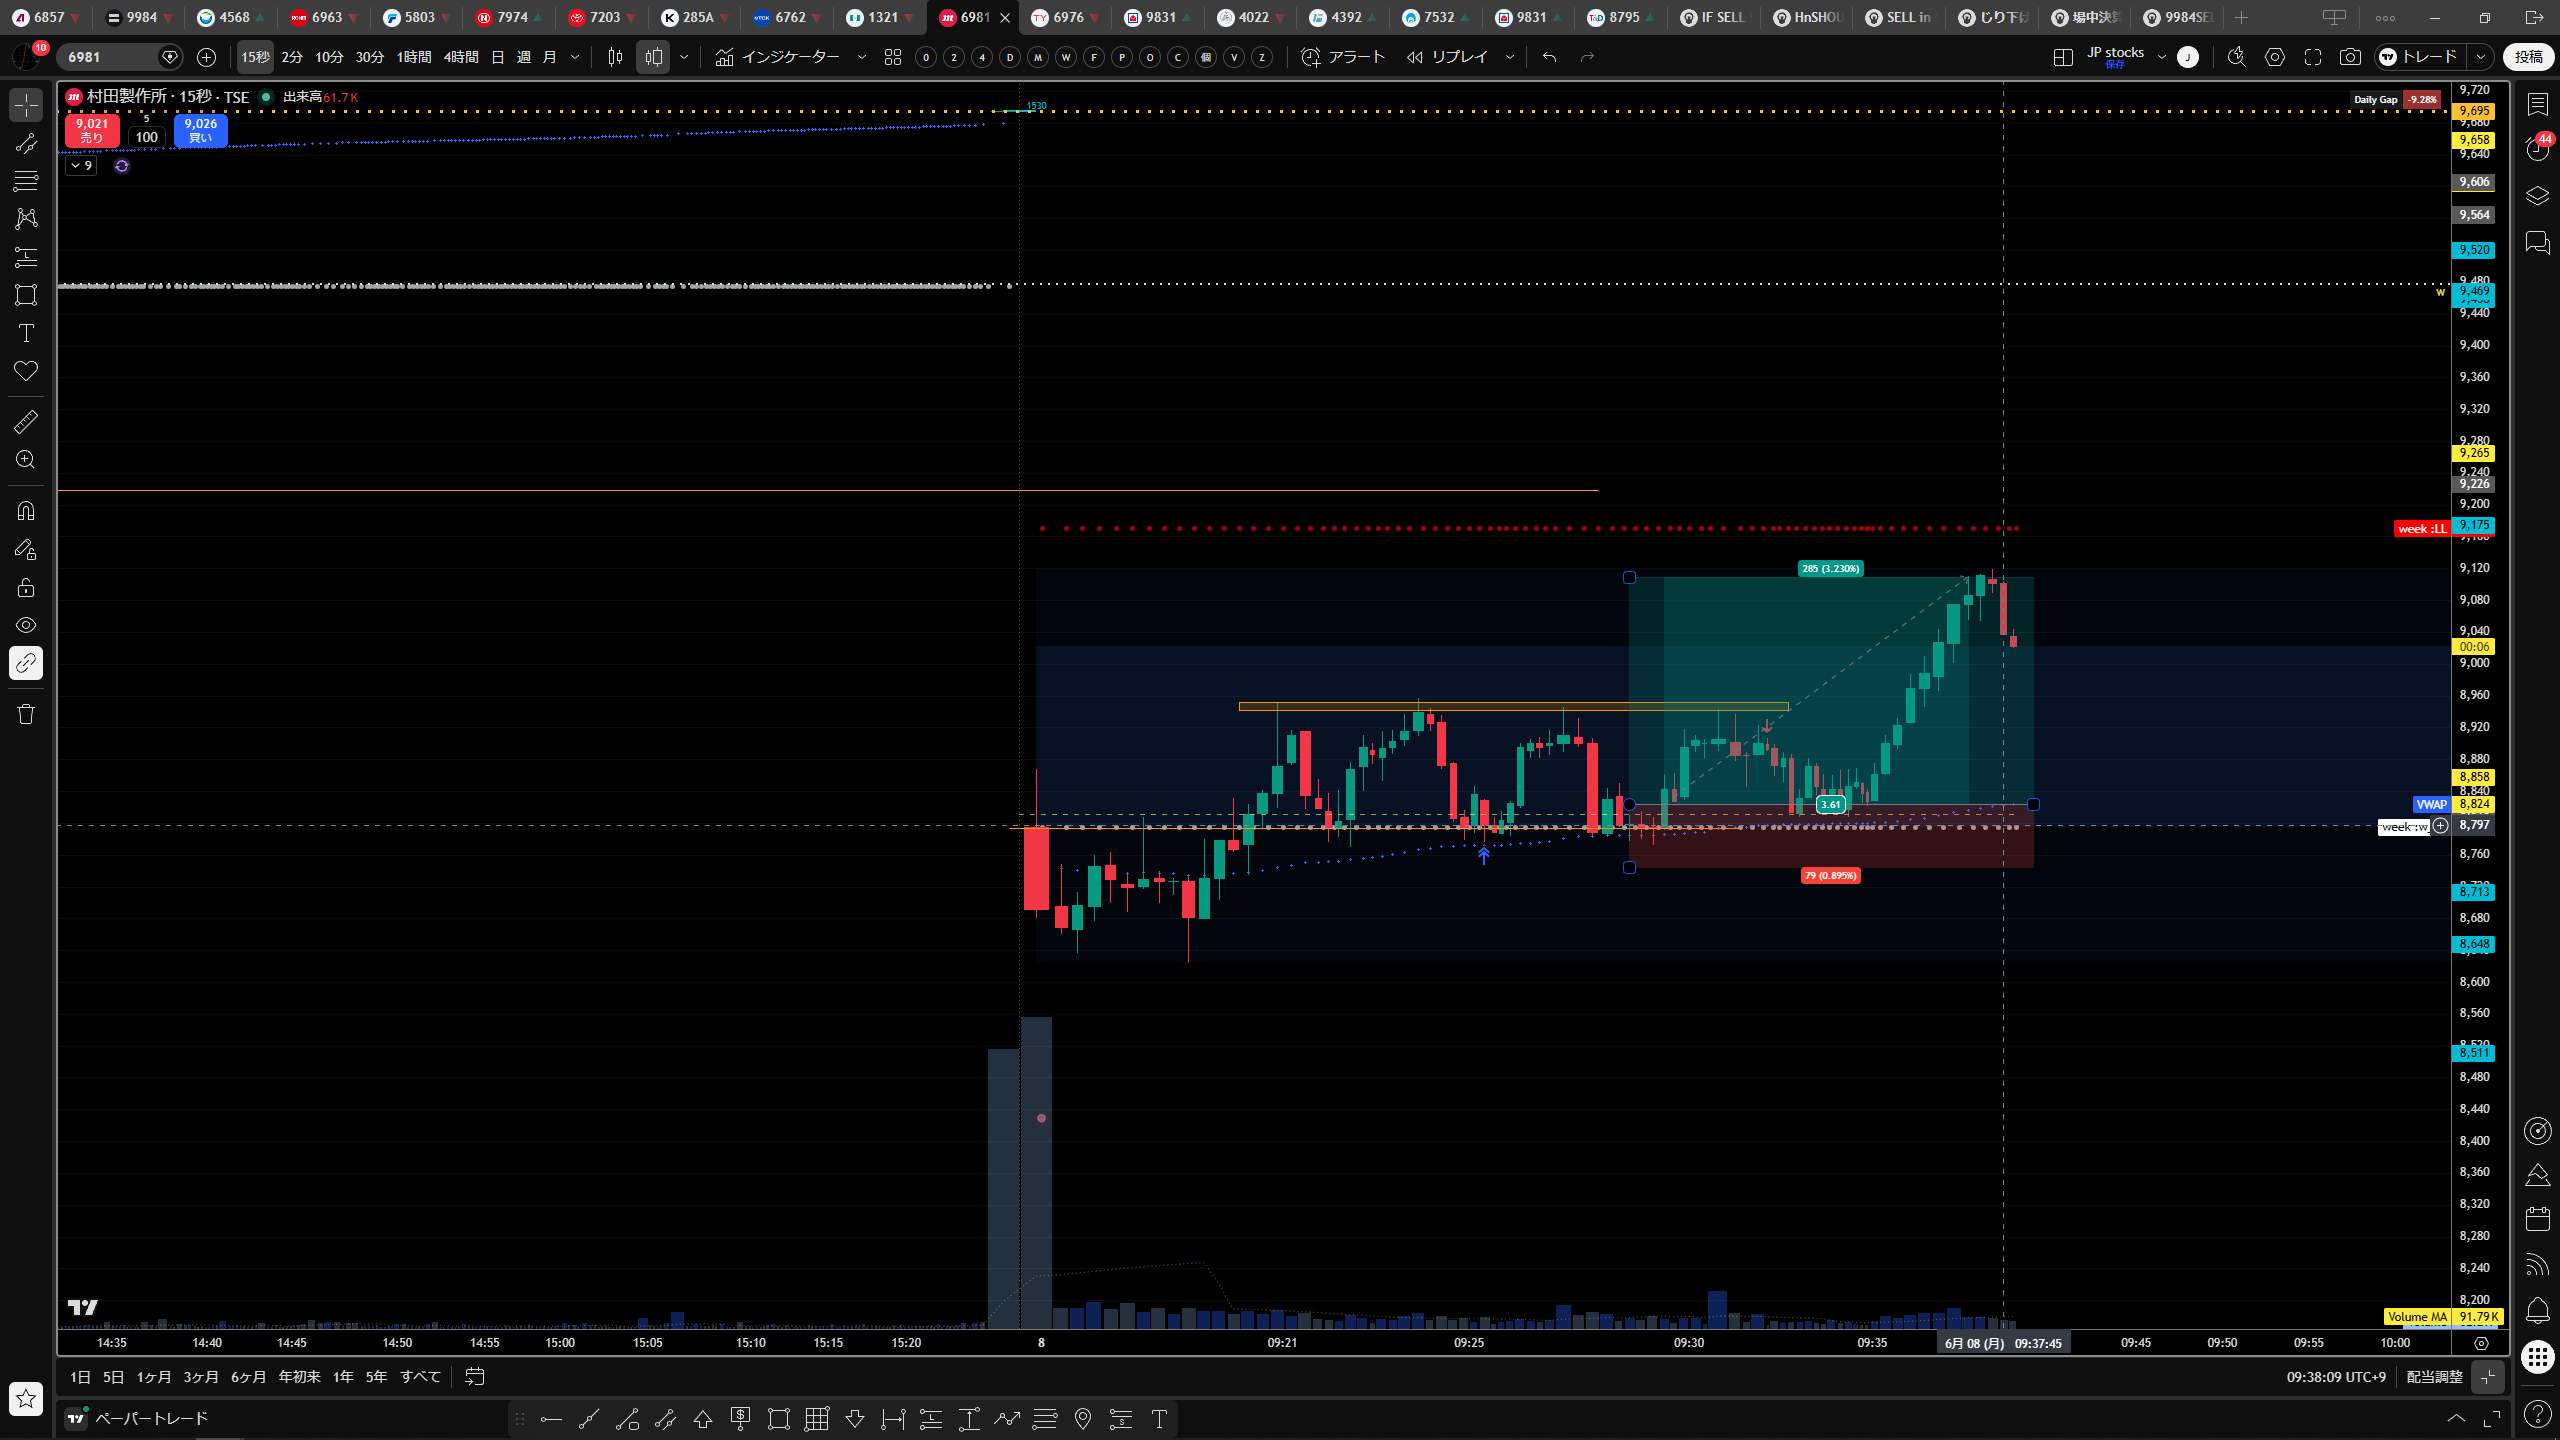
Task: Collapse the indicator legend showing 9
Action: tap(81, 166)
